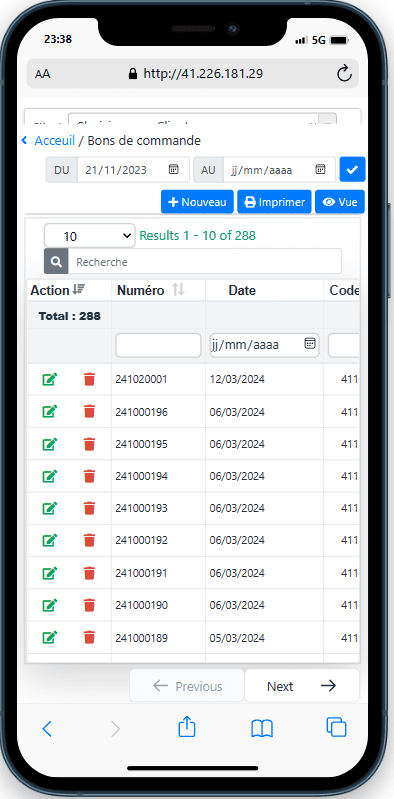Create a new order with Nouveau
This screenshot has height=799, width=394.
click(x=197, y=202)
